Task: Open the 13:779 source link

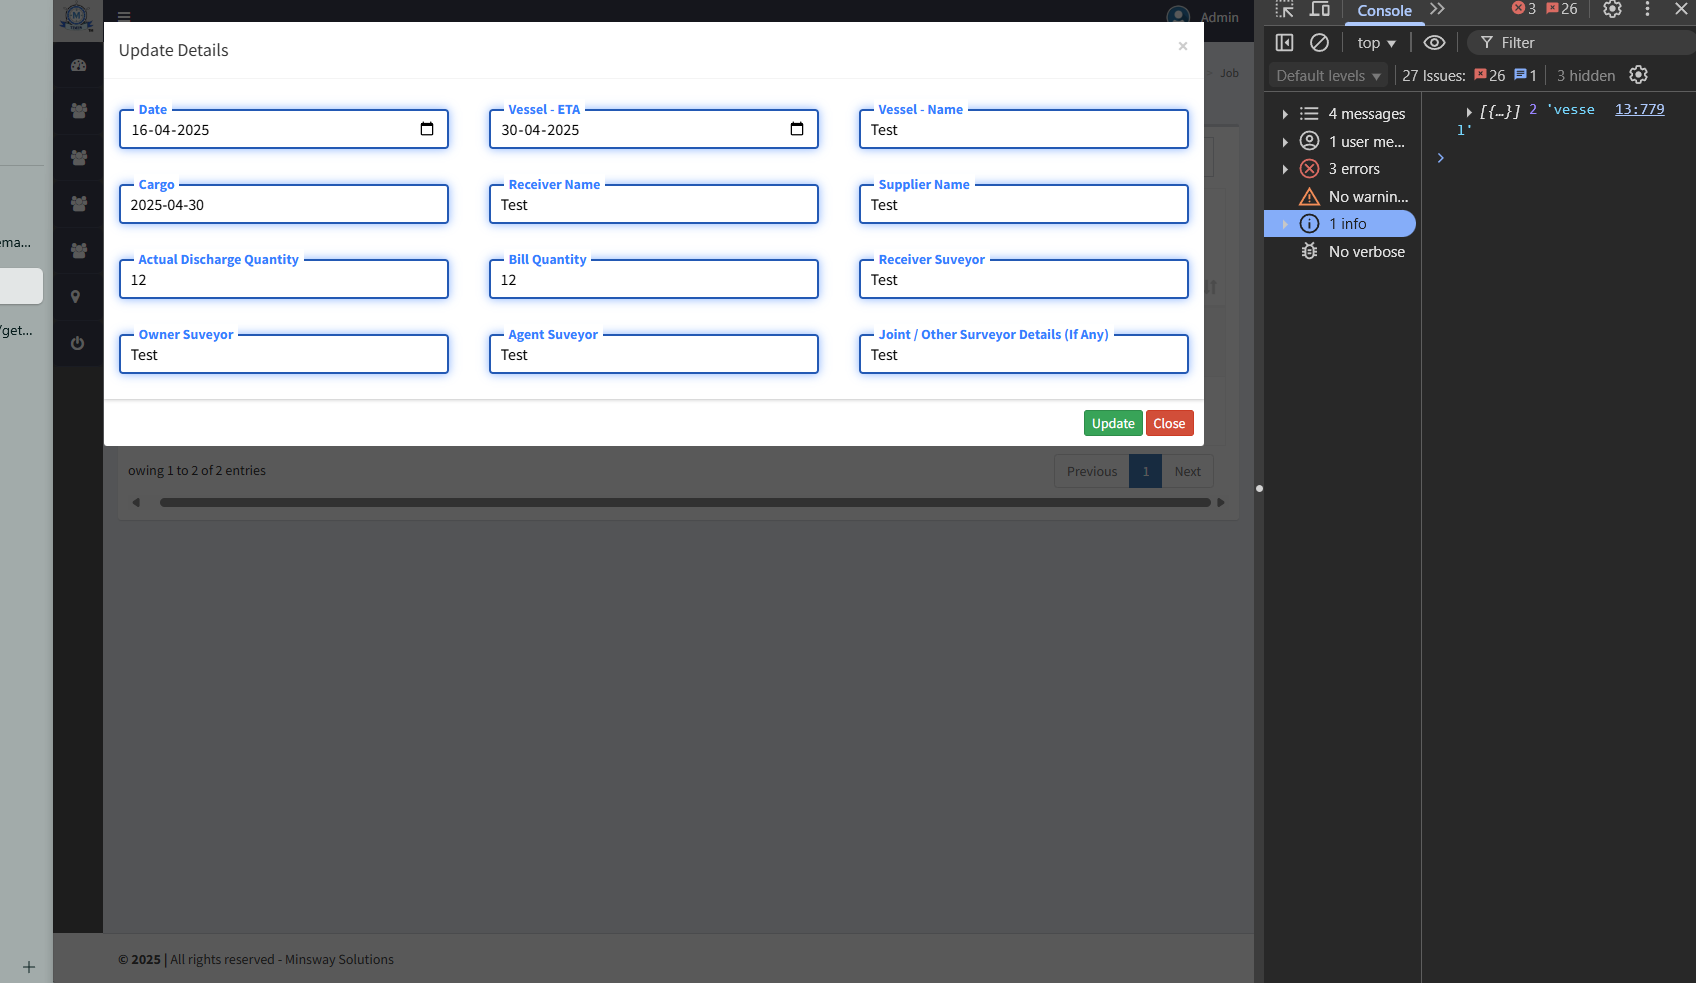Action: [1639, 109]
